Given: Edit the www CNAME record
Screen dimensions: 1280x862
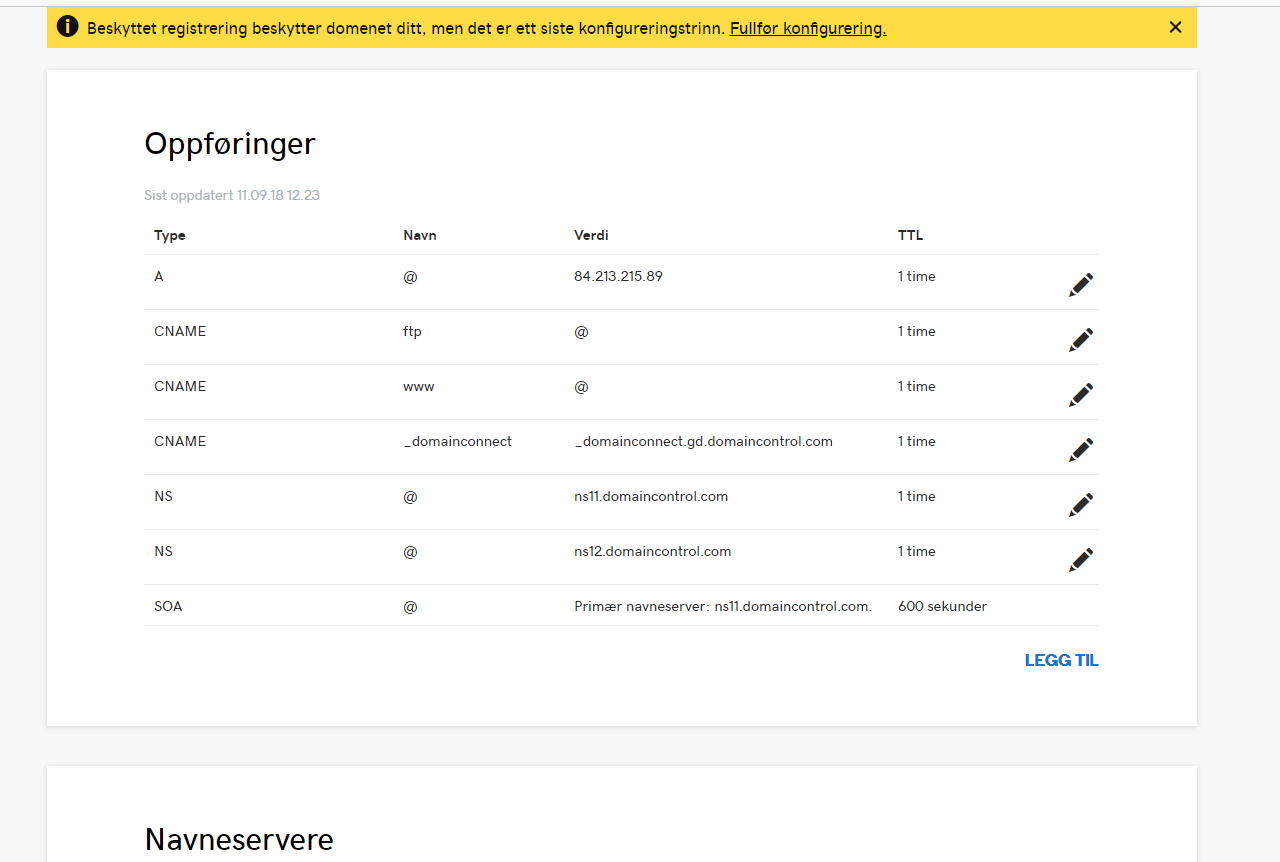Looking at the screenshot, I should (1080, 395).
